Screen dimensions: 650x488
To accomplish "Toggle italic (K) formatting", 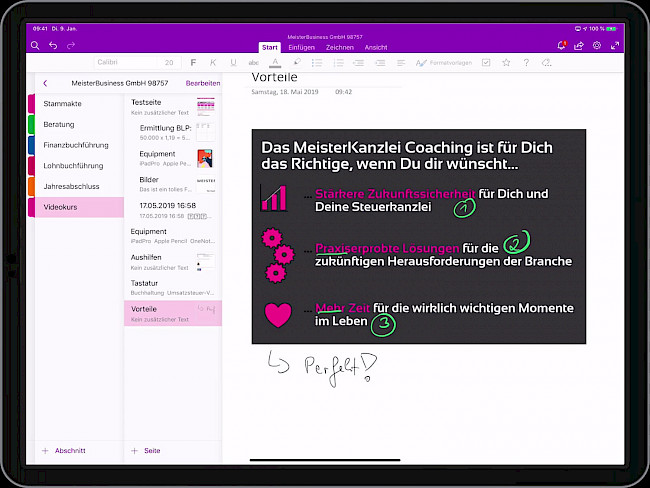I will coord(213,63).
